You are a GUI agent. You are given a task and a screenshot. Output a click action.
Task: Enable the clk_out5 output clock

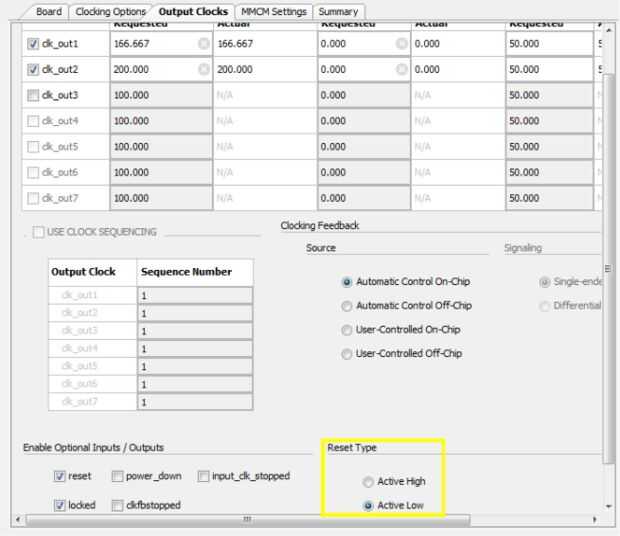(33, 147)
